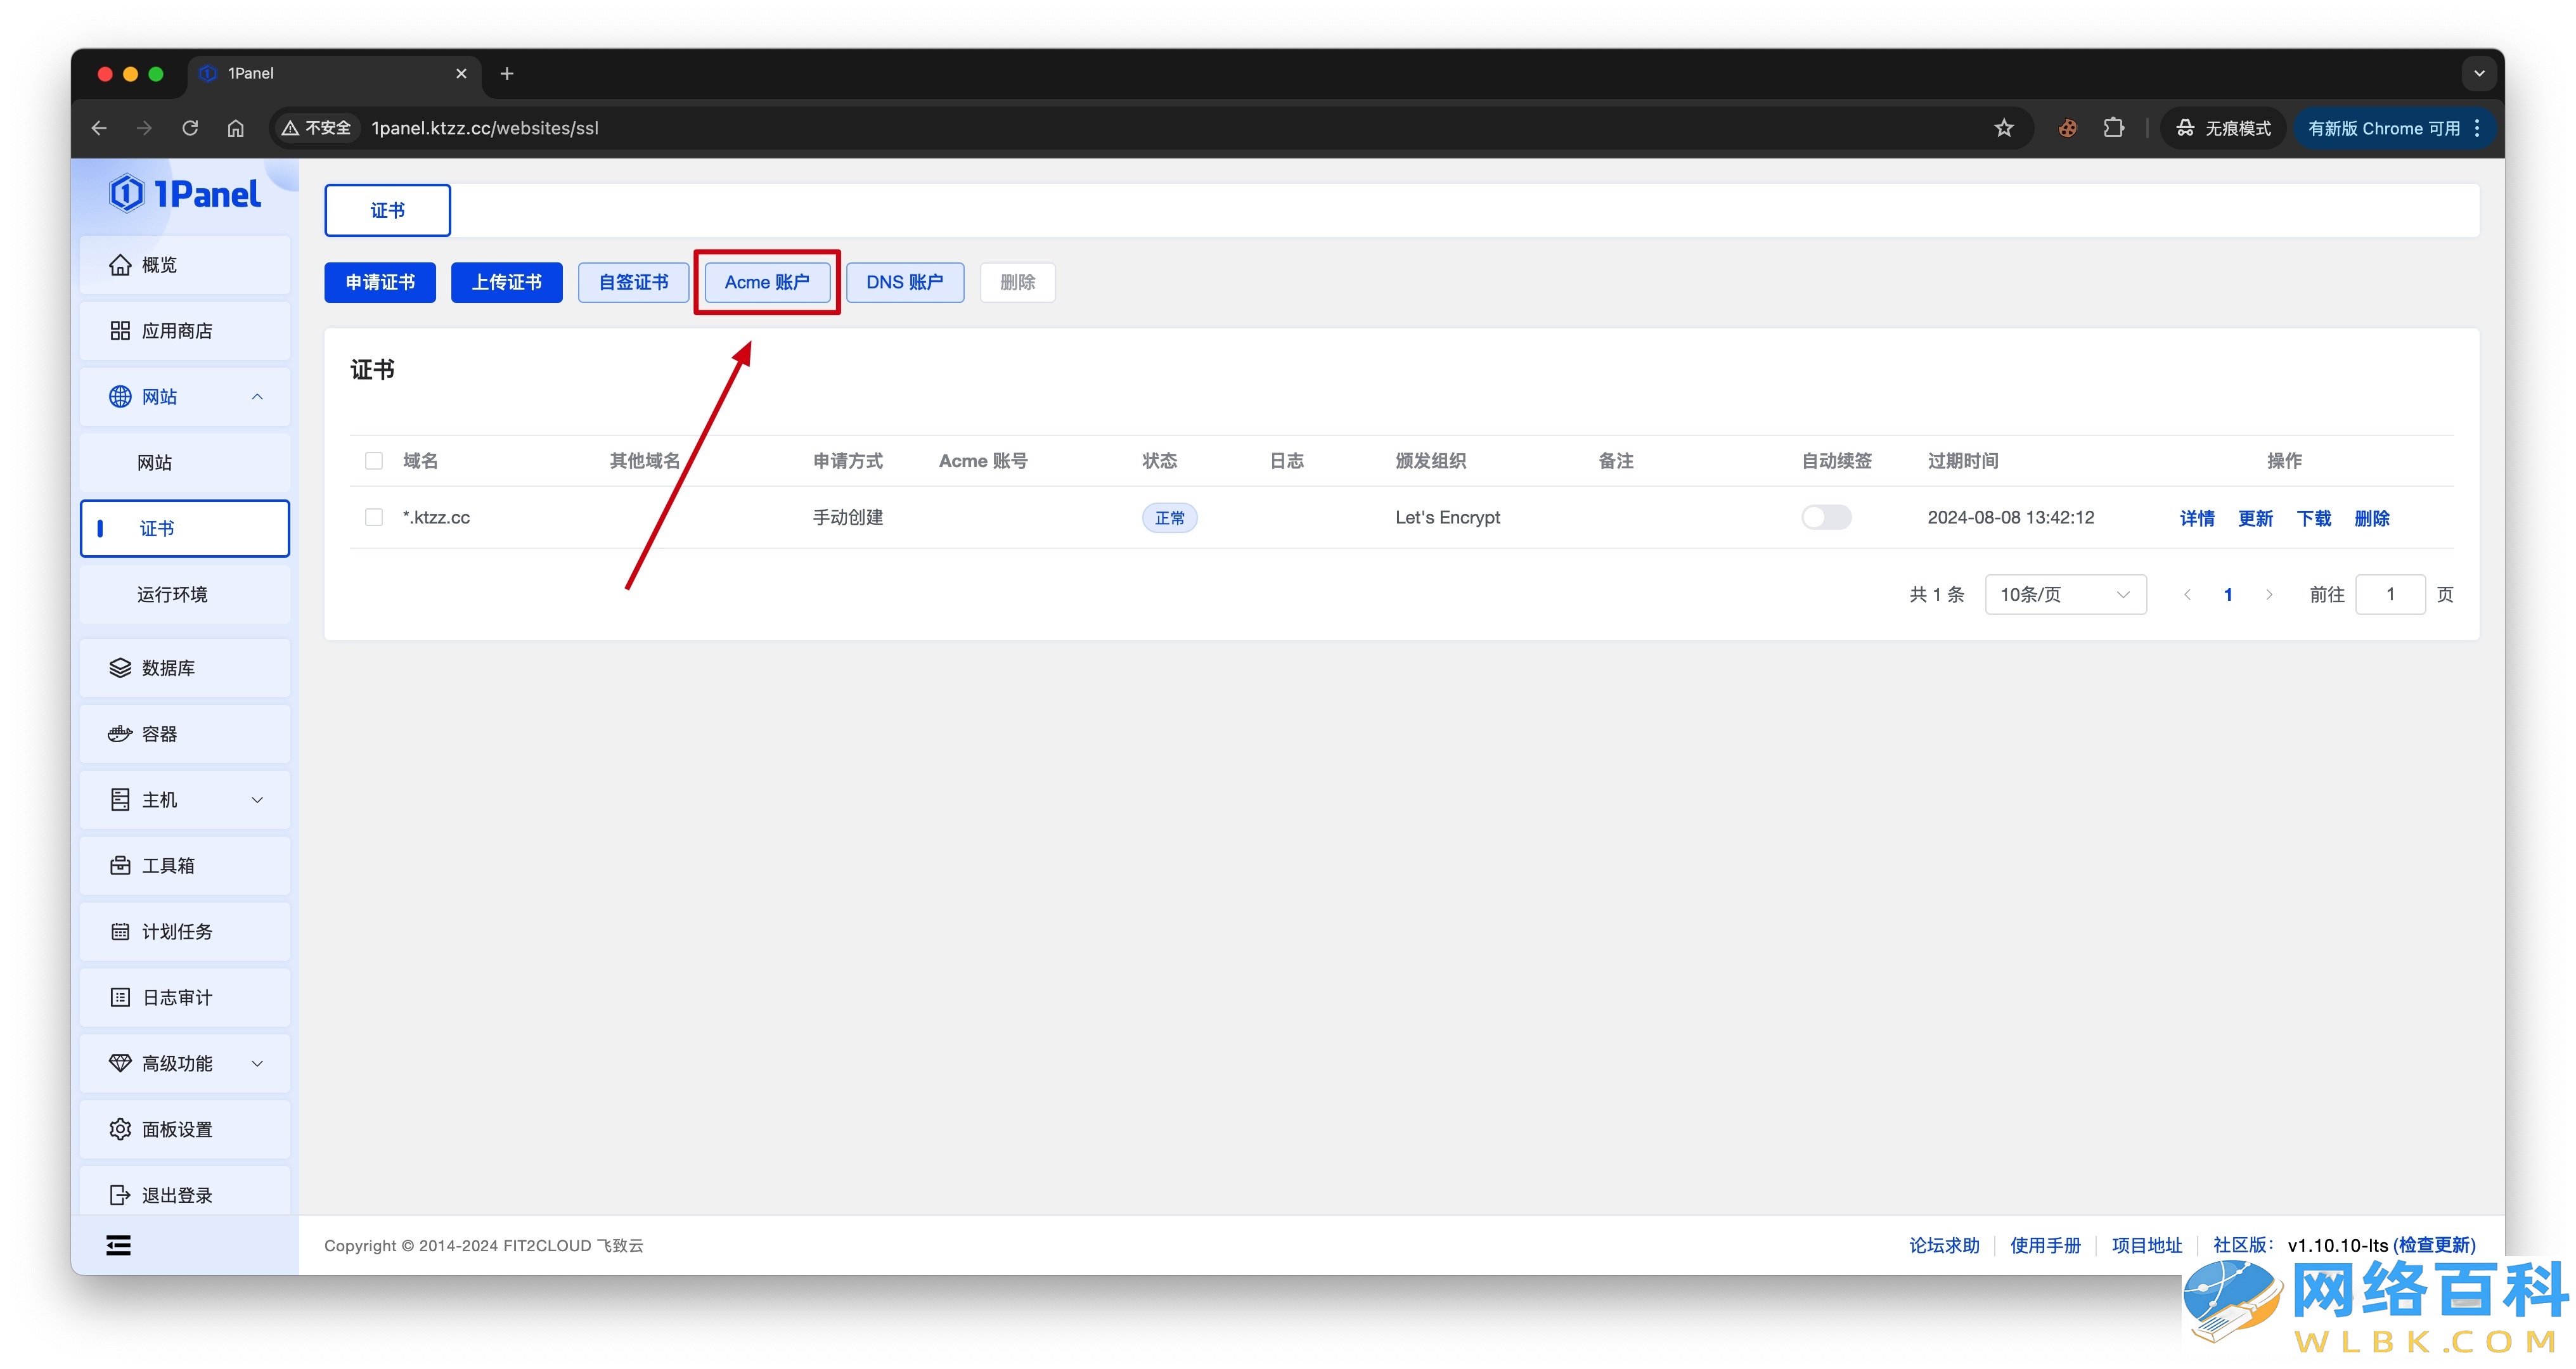The height and width of the screenshot is (1369, 2576).
Task: Open 详情 for the *.ktzz.cc certificate
Action: [2197, 518]
